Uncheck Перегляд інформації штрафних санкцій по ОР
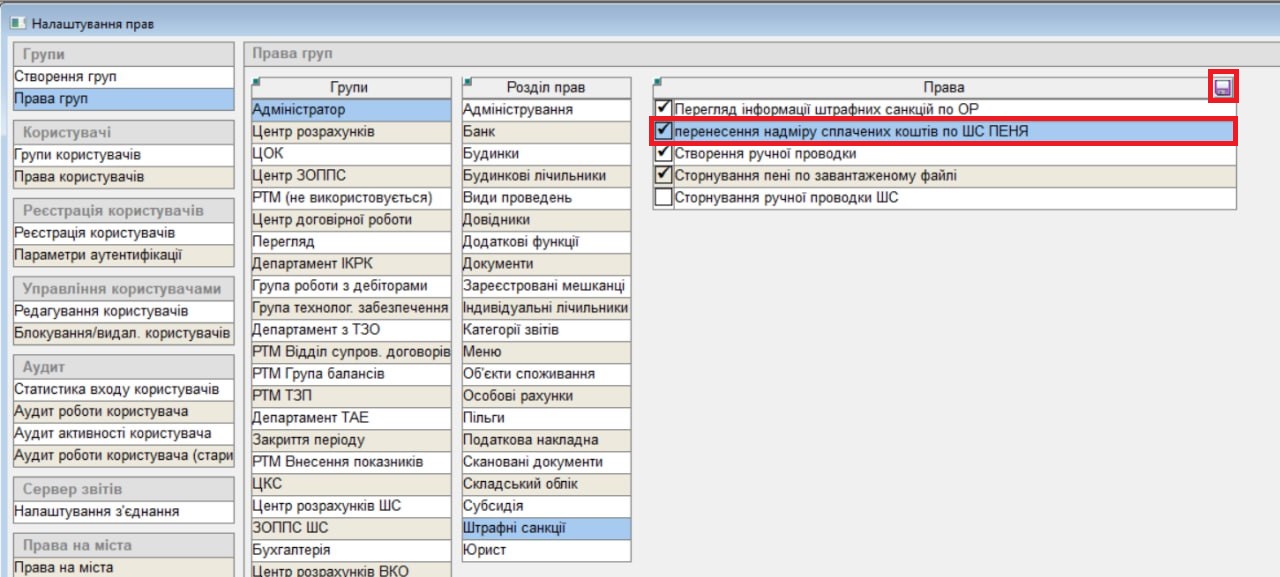Screen dimensions: 1280x577 click(663, 109)
